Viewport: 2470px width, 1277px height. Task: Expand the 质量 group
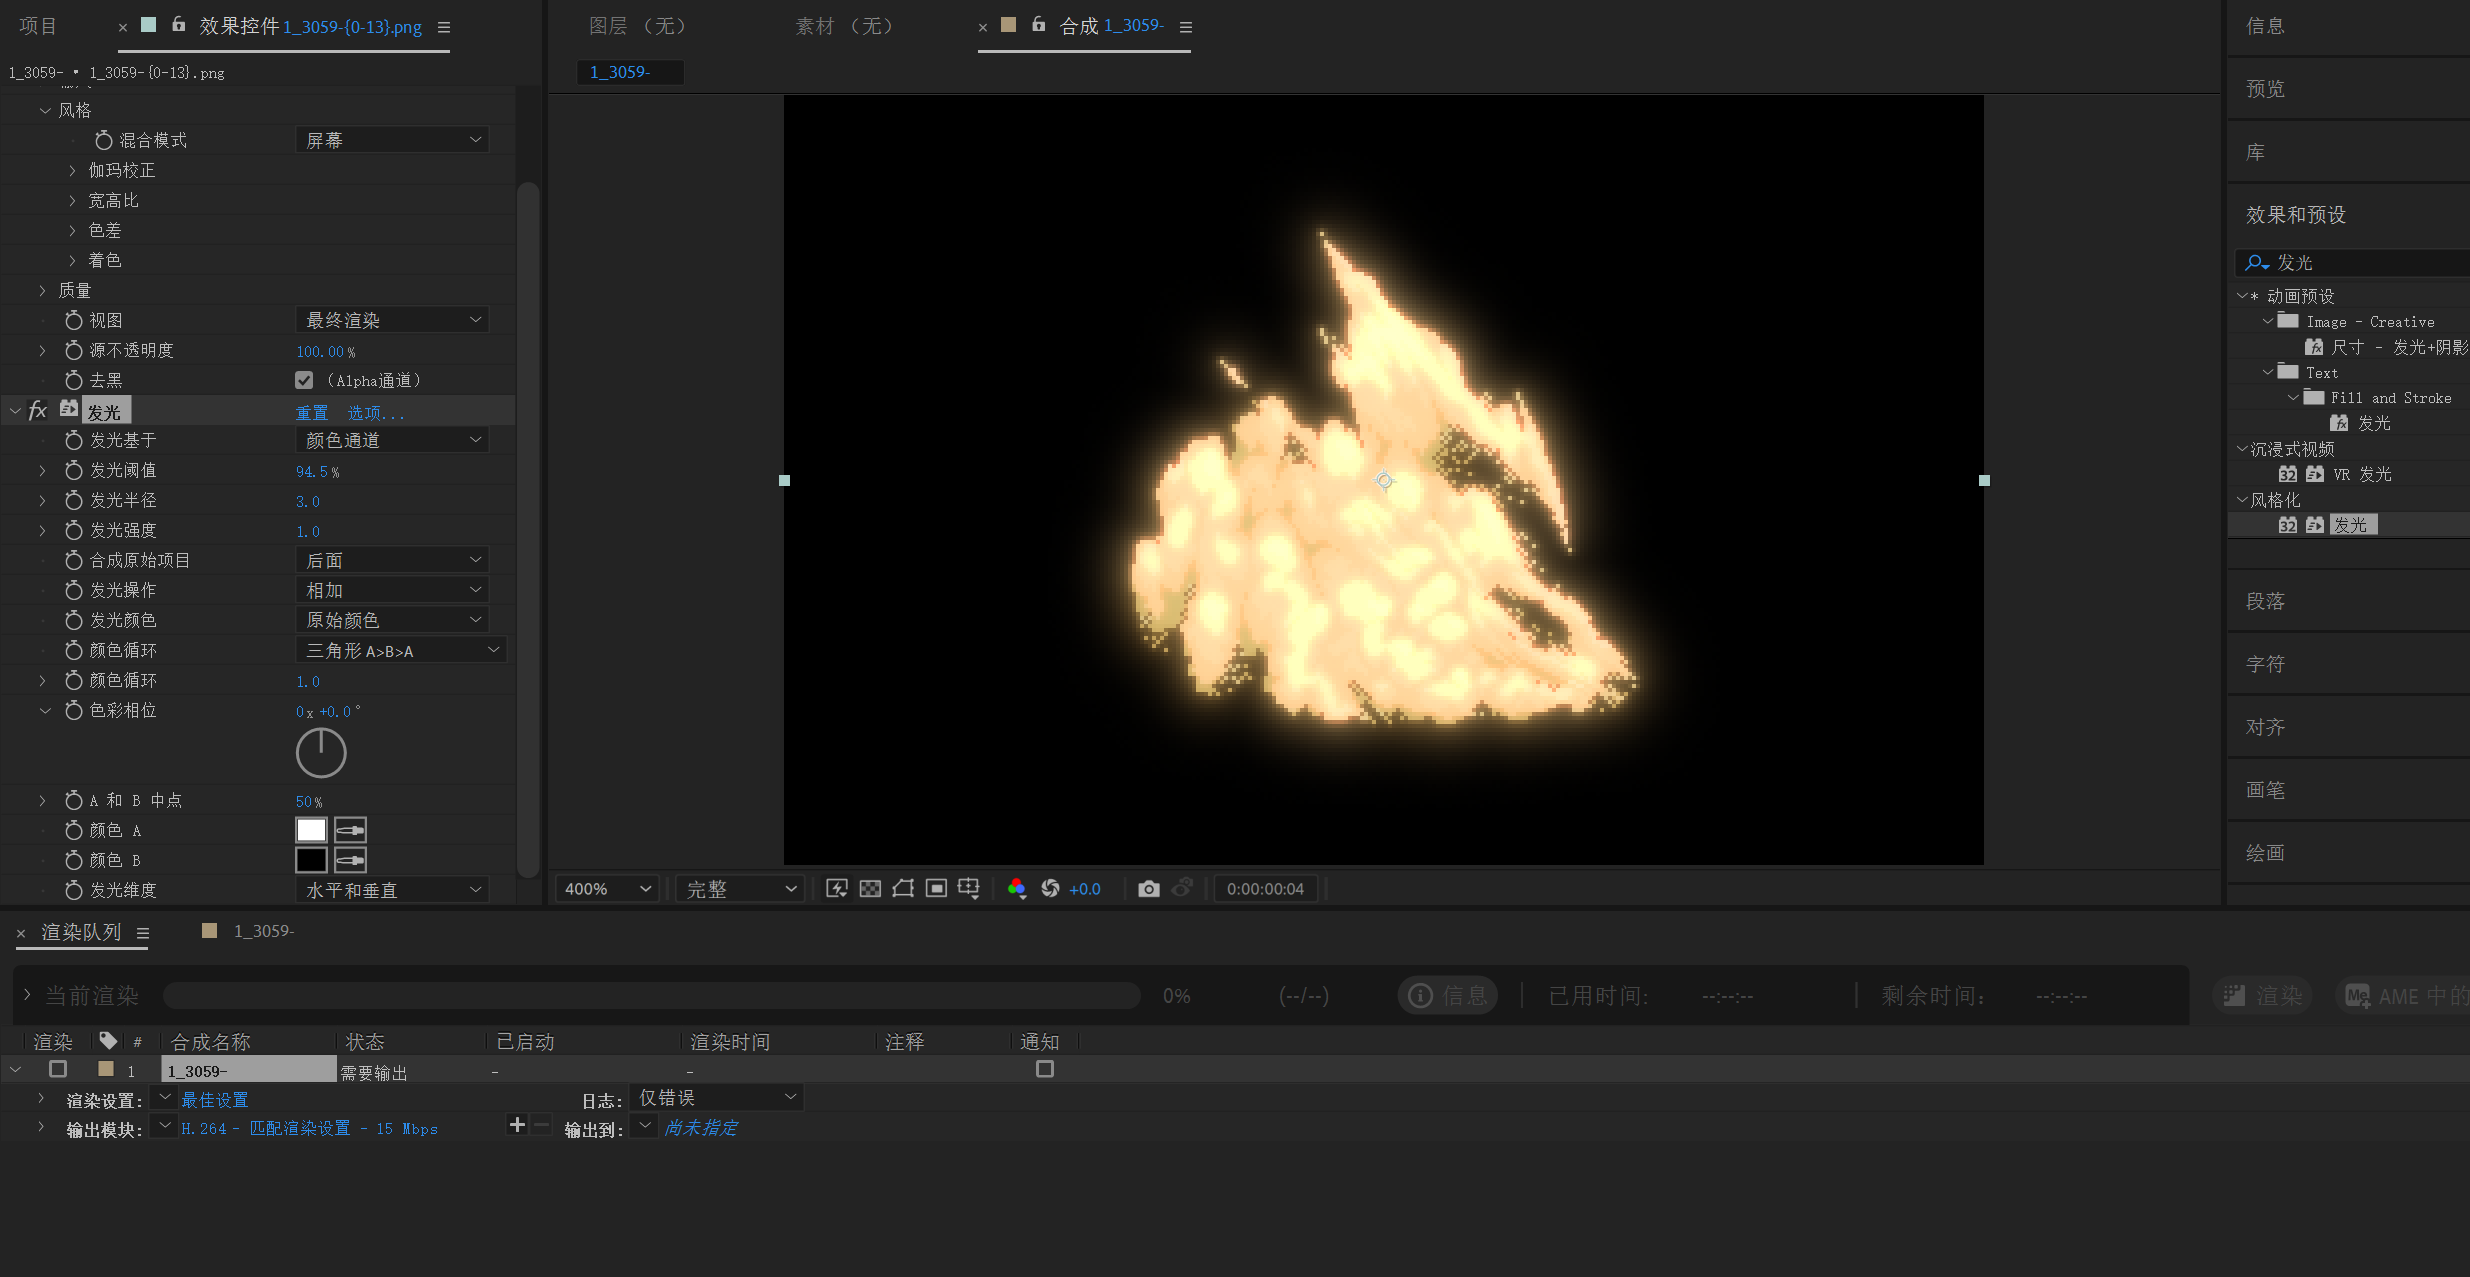tap(42, 291)
